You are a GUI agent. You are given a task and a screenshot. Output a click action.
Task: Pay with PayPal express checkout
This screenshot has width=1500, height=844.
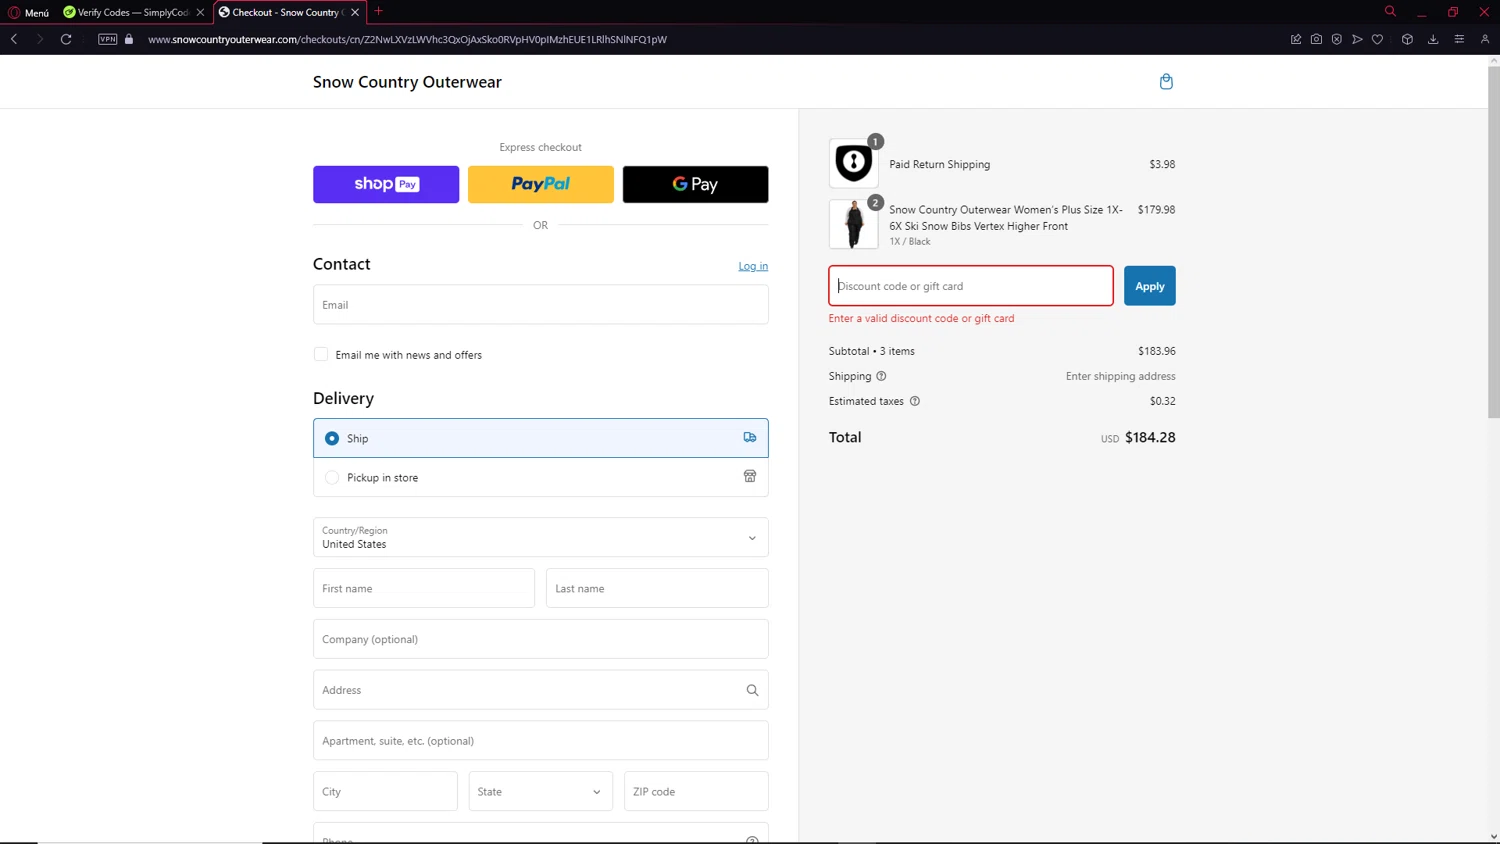541,184
